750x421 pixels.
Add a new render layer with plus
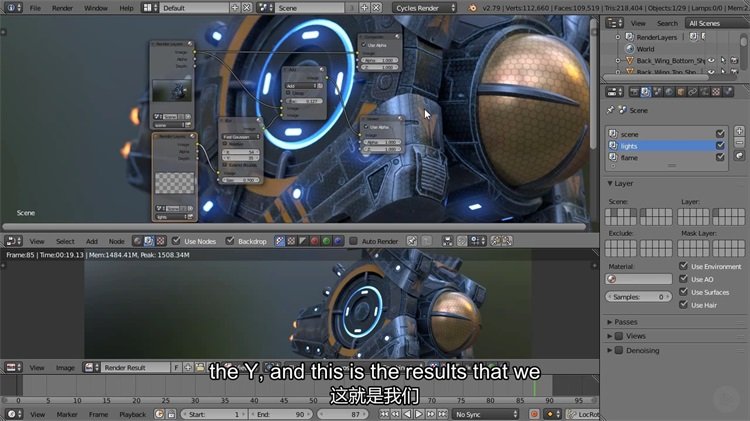tap(739, 131)
